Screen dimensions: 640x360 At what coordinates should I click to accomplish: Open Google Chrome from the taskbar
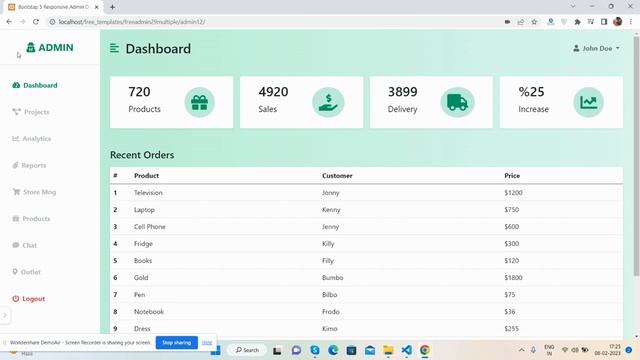coord(425,350)
